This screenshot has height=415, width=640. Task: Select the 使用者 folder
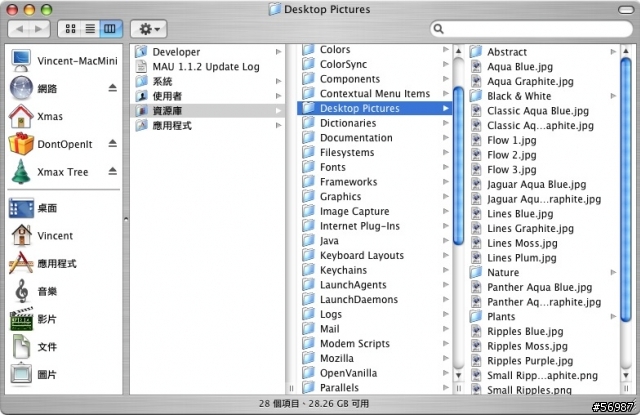point(207,96)
